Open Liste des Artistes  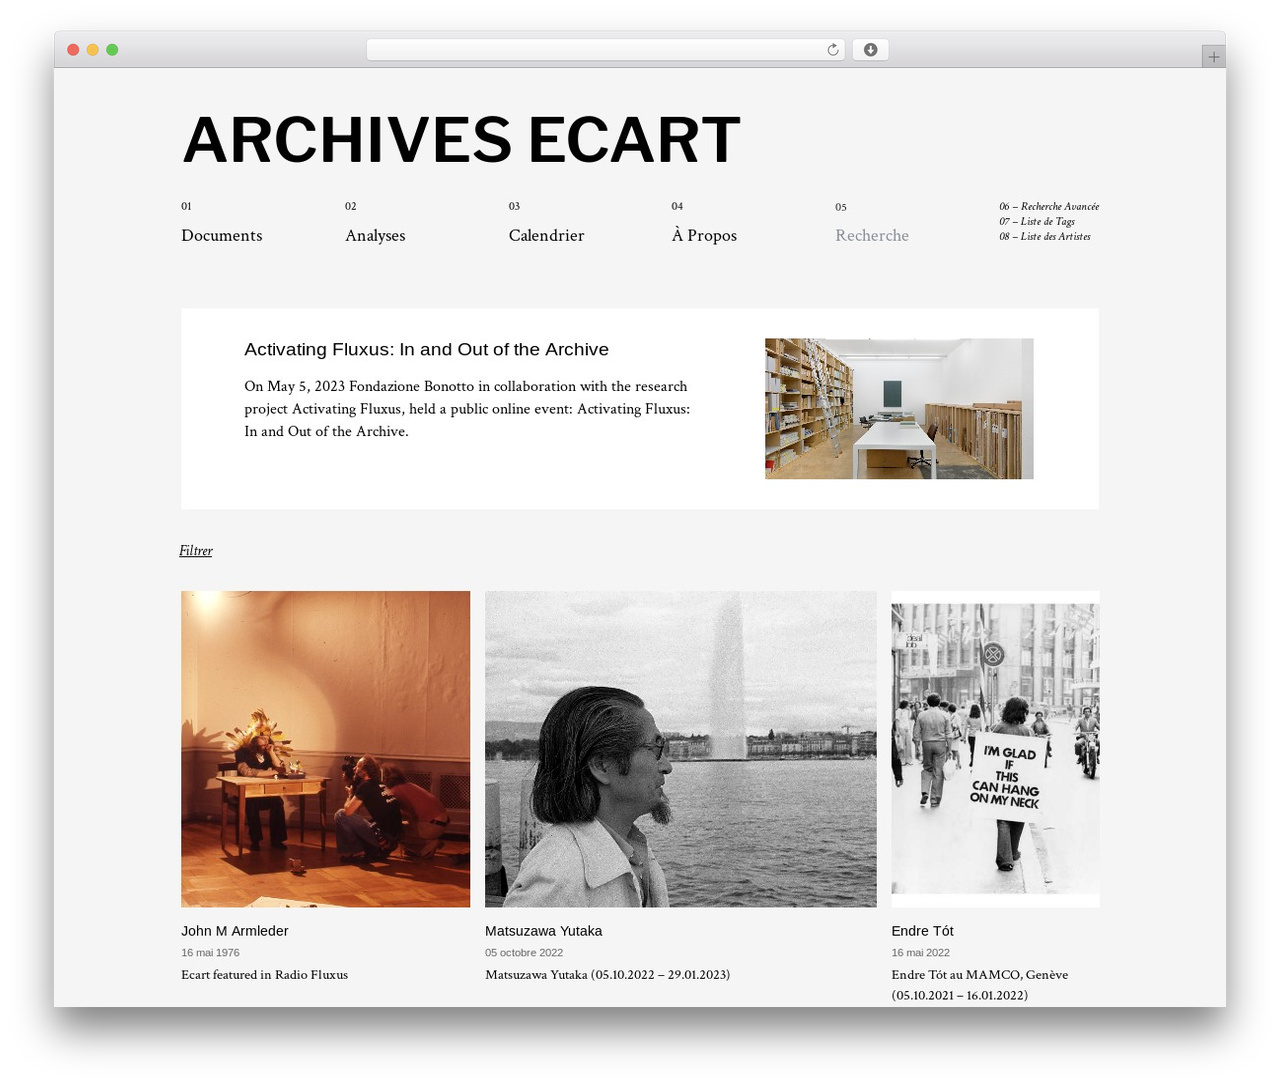[1045, 236]
